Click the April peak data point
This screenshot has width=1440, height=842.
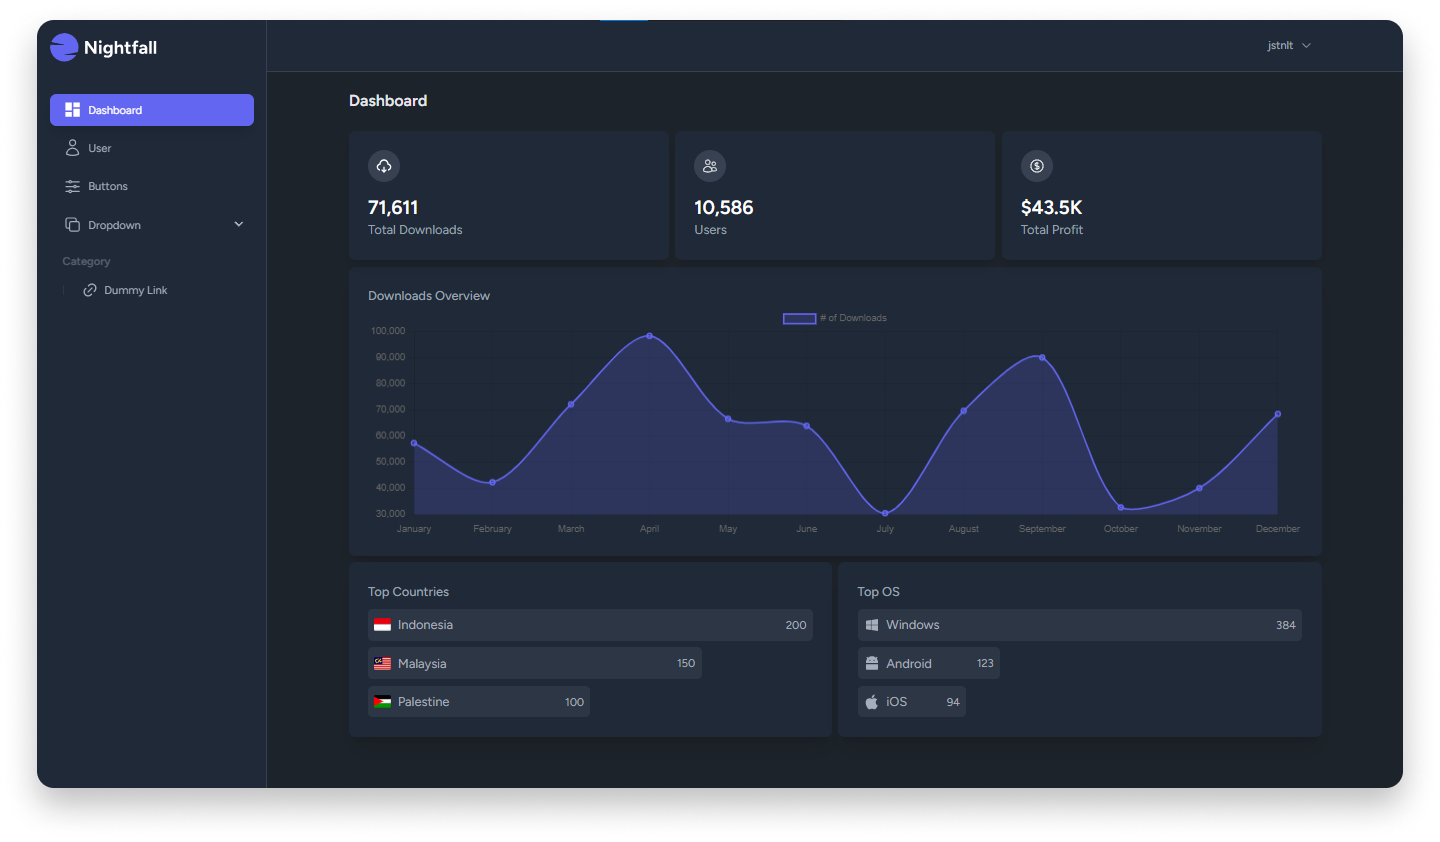650,336
